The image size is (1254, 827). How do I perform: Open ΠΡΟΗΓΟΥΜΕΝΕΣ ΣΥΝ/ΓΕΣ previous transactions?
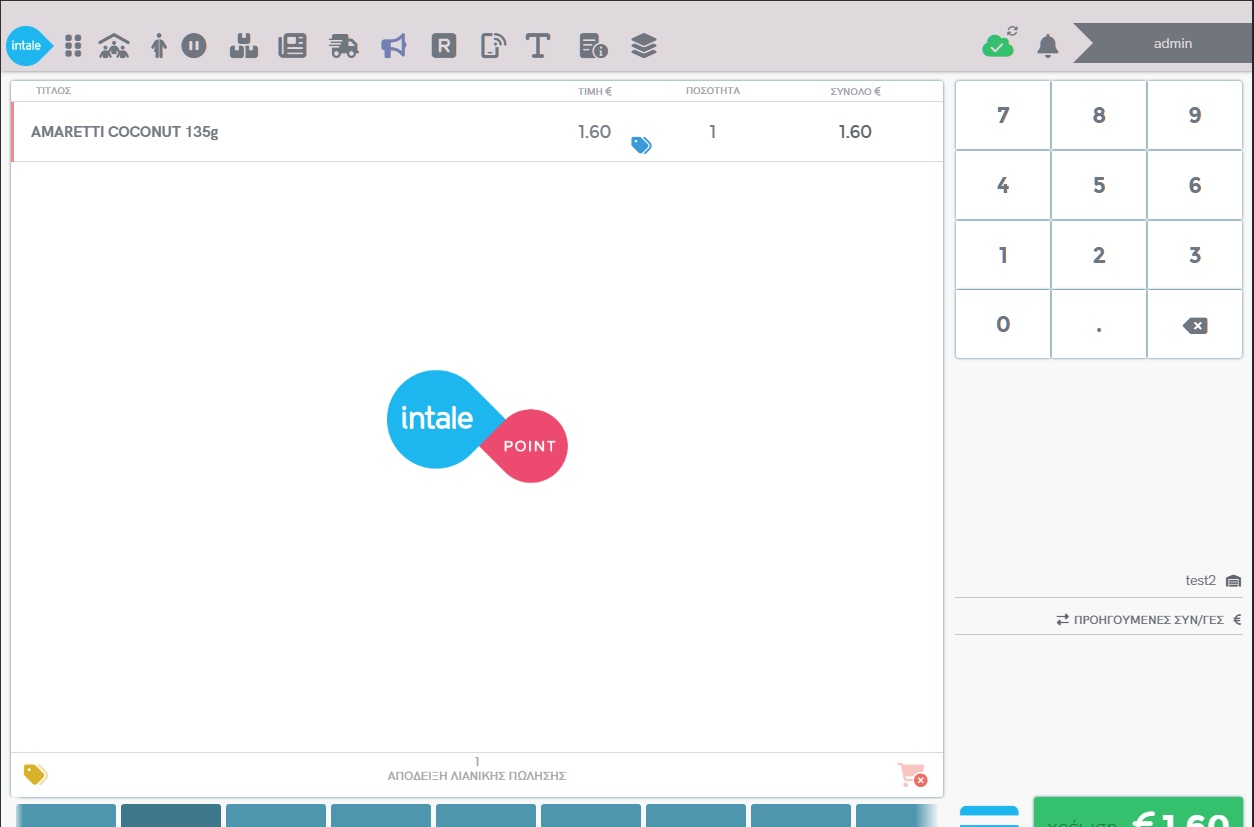1149,620
